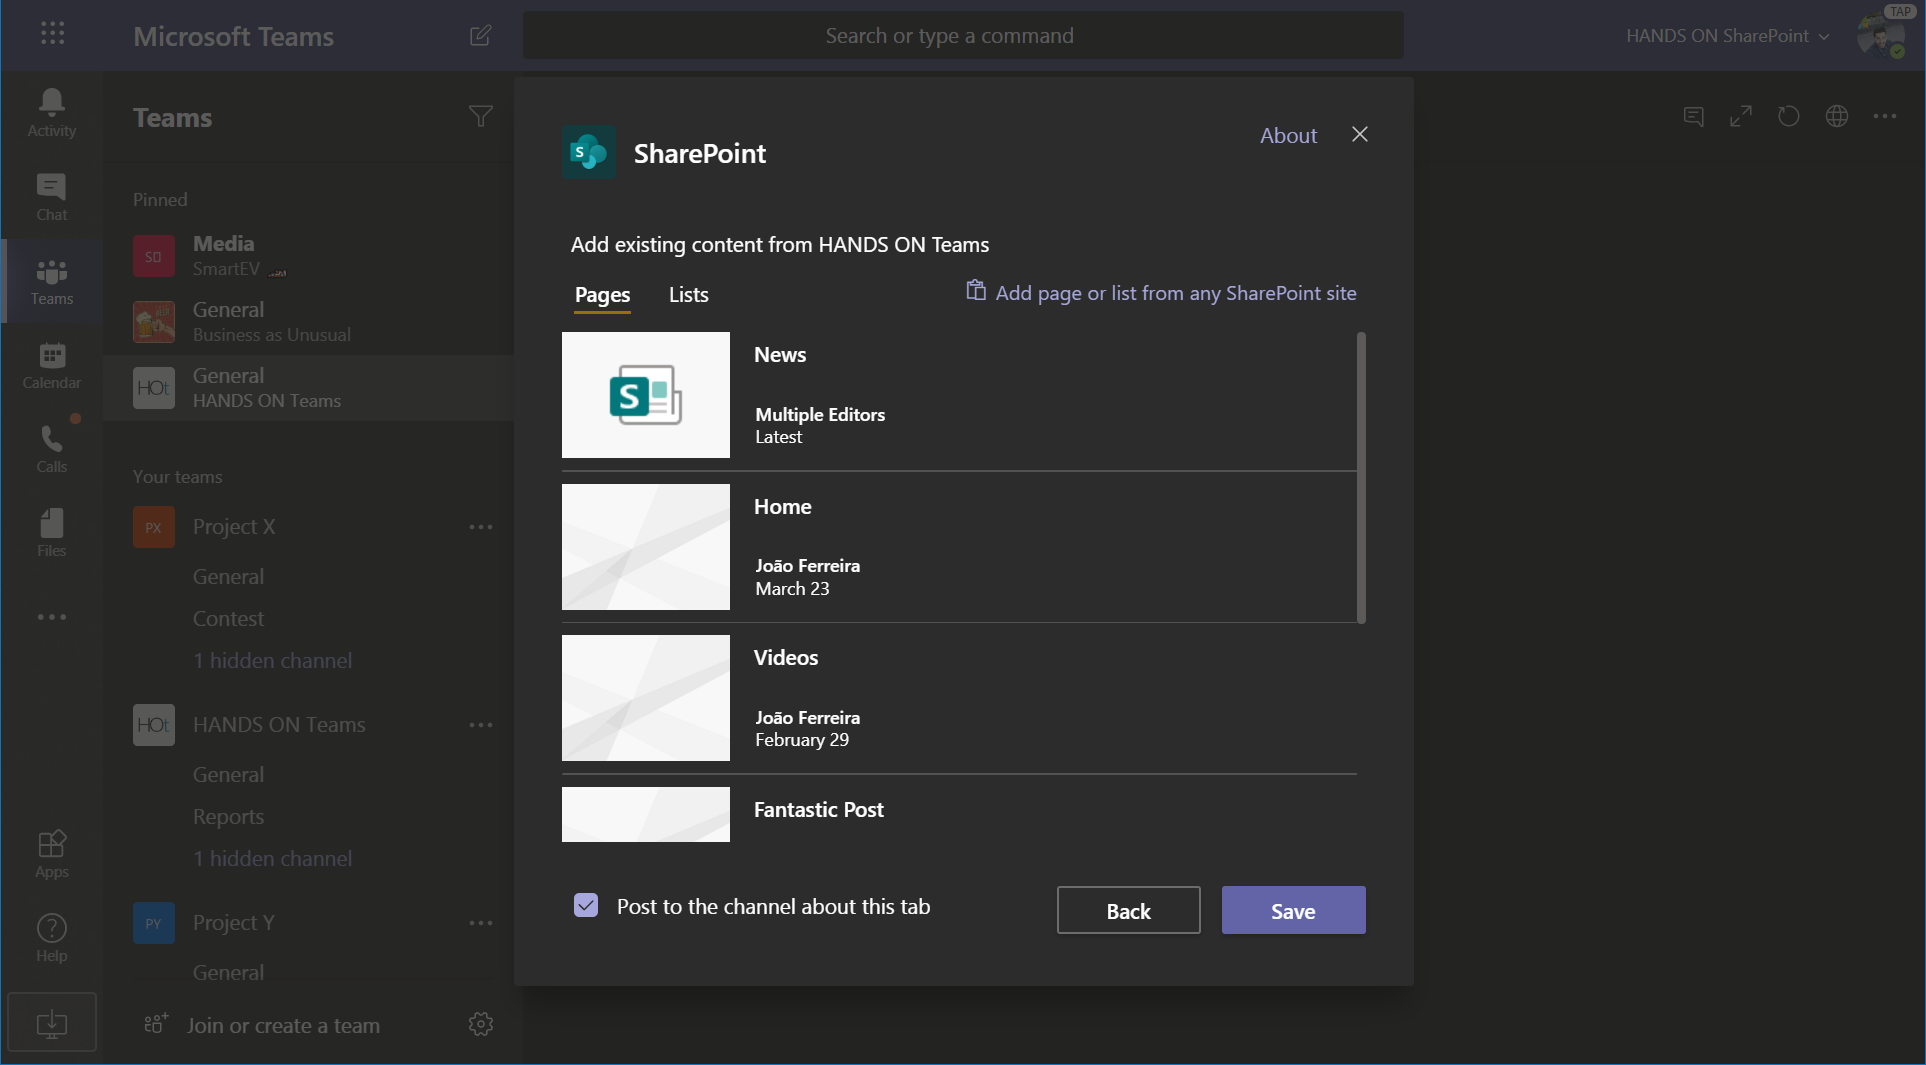Open the Teams view from the left rail
The width and height of the screenshot is (1926, 1065).
click(x=51, y=281)
